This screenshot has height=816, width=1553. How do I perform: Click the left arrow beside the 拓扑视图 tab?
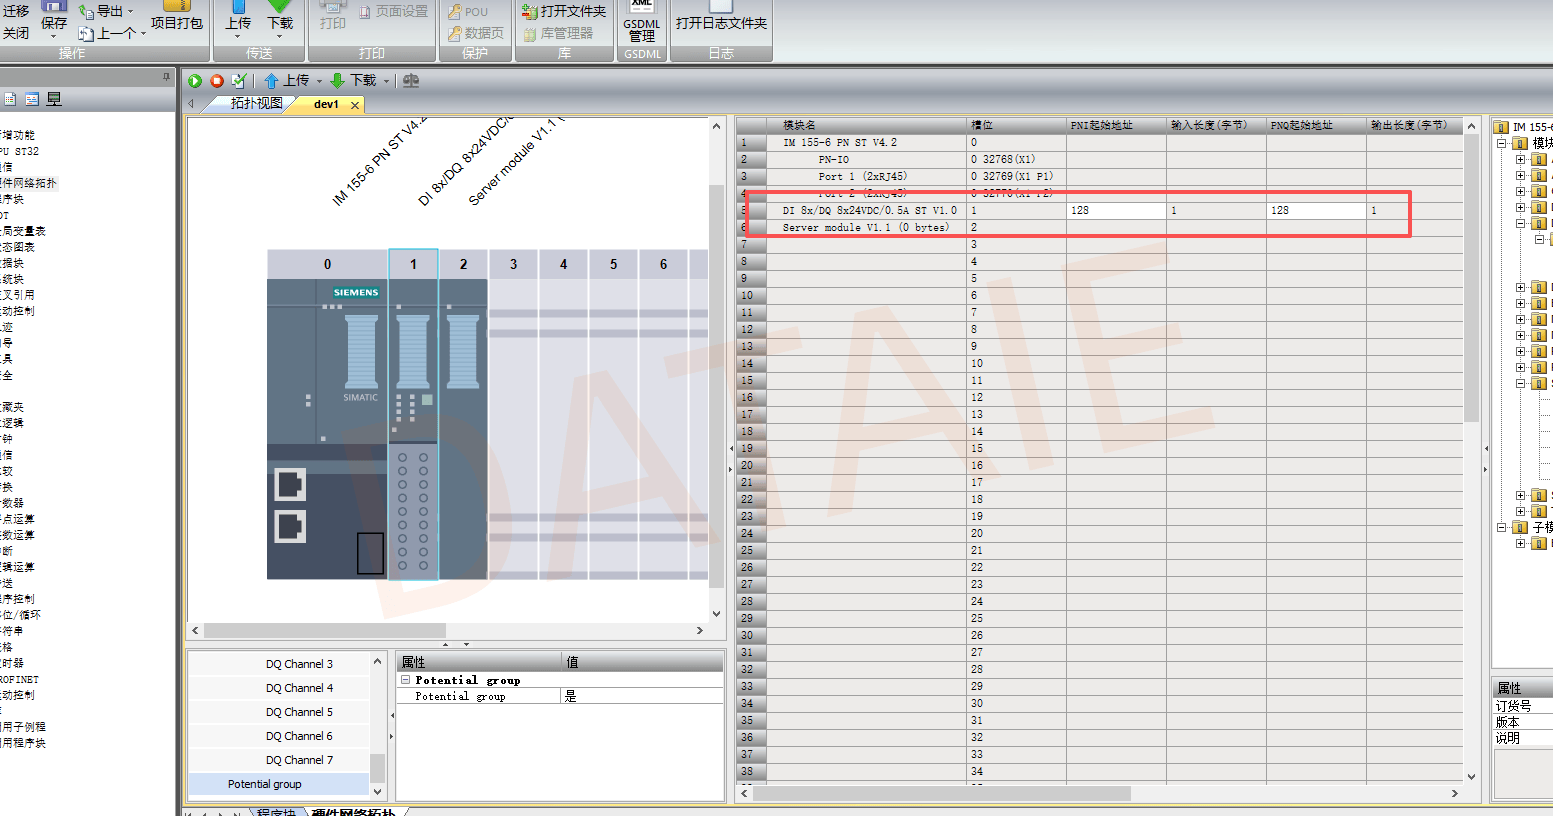pos(191,103)
